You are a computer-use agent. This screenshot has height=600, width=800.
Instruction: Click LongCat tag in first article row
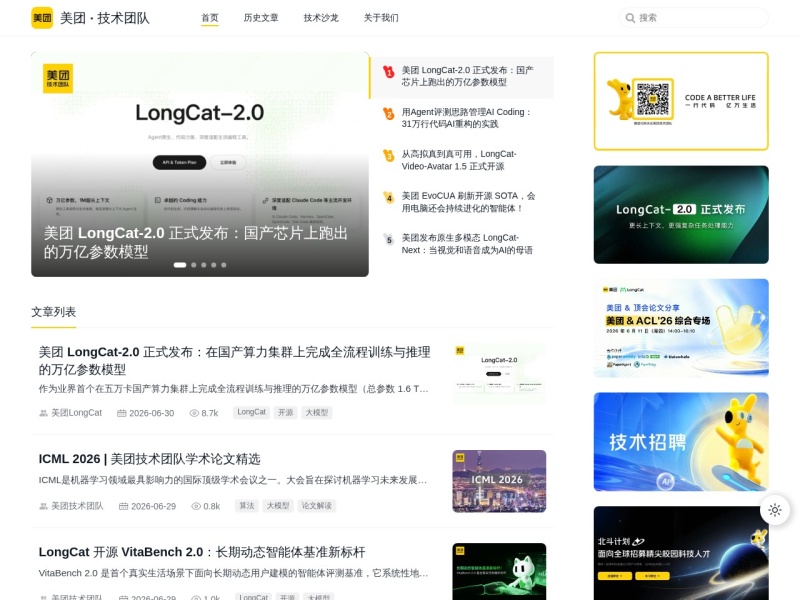click(252, 412)
